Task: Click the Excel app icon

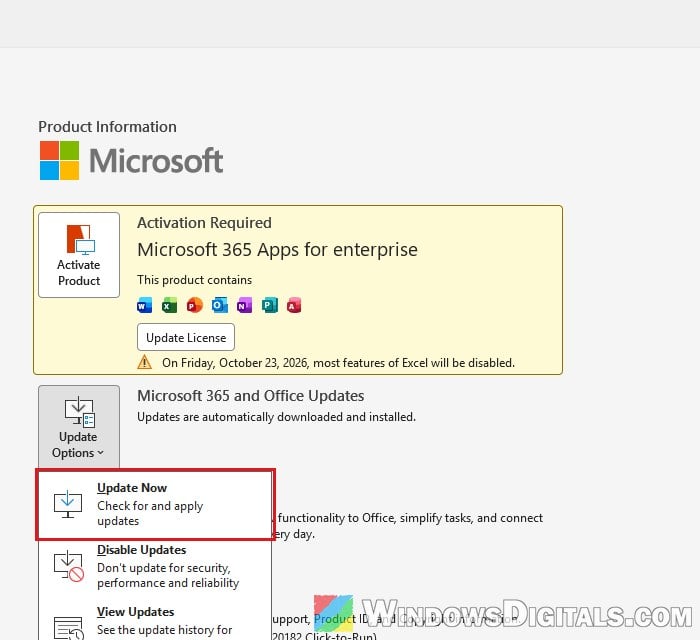Action: pyautogui.click(x=169, y=305)
